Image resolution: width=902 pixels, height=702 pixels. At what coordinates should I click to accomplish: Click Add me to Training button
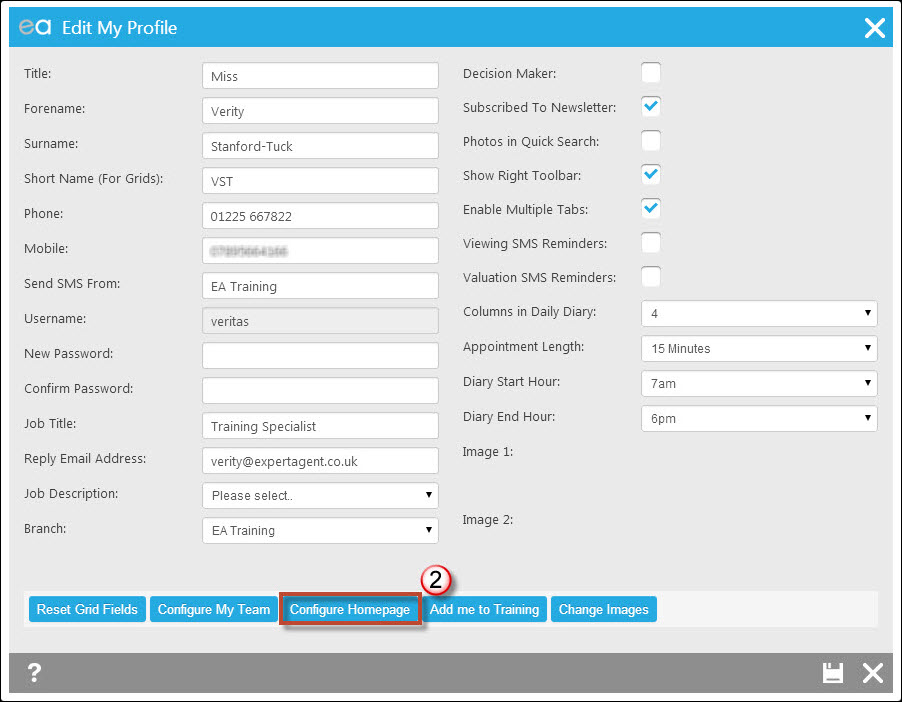point(484,609)
